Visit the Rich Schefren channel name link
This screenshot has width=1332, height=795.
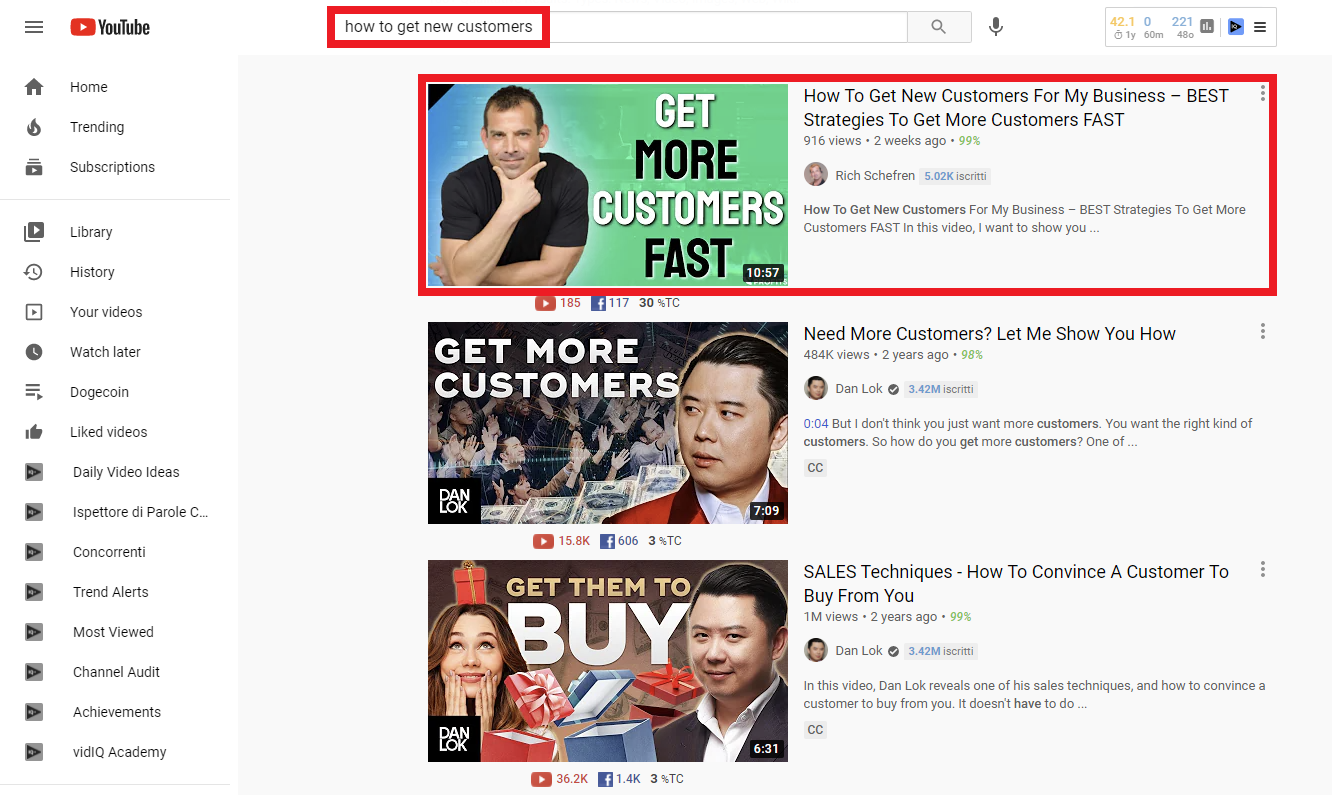pyautogui.click(x=875, y=176)
